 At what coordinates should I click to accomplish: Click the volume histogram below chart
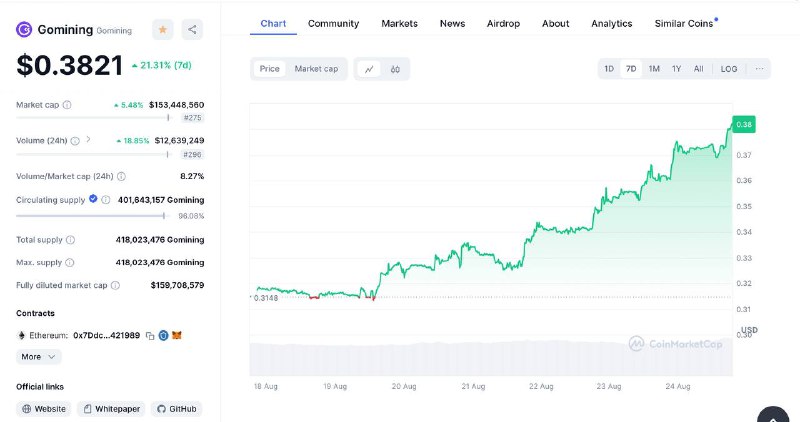pos(491,359)
